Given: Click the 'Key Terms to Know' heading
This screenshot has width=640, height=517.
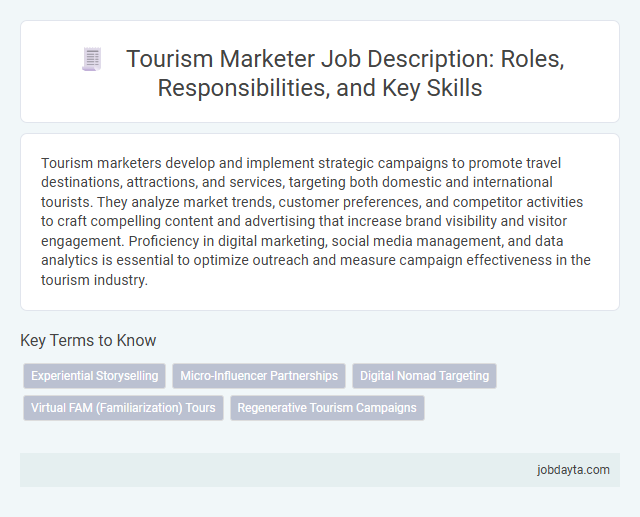Looking at the screenshot, I should [88, 340].
